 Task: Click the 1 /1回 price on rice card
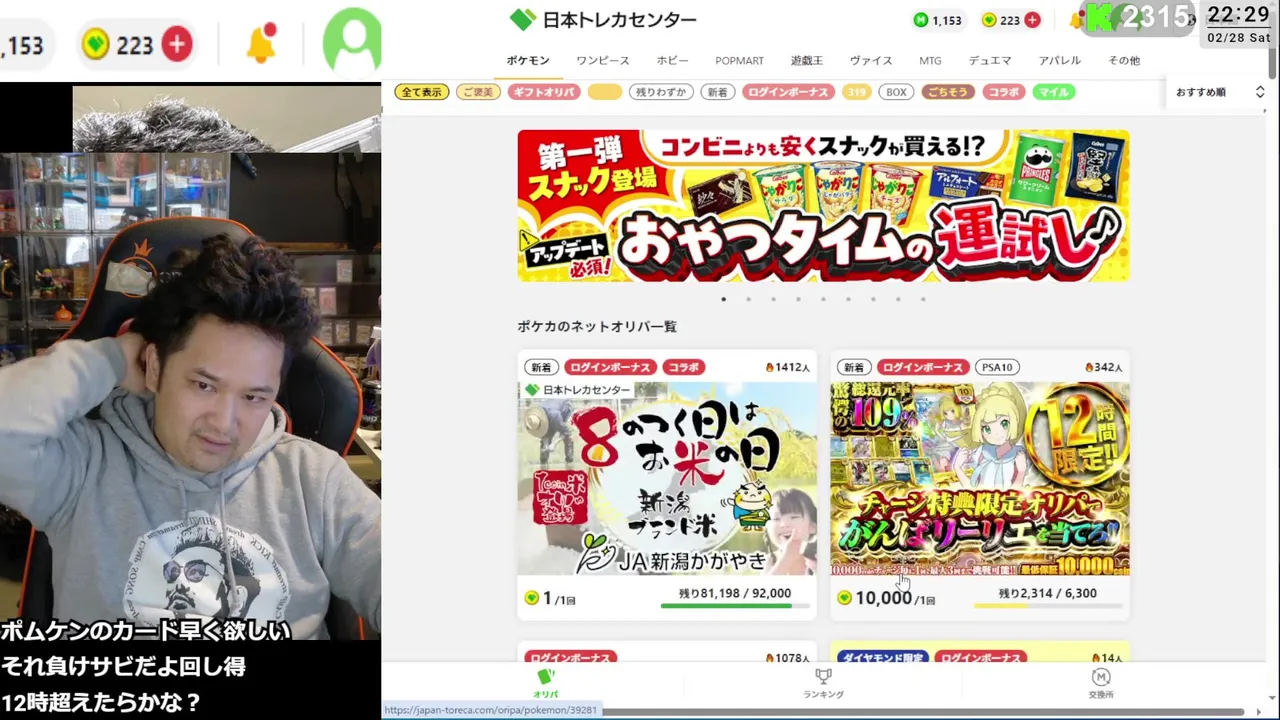558,598
